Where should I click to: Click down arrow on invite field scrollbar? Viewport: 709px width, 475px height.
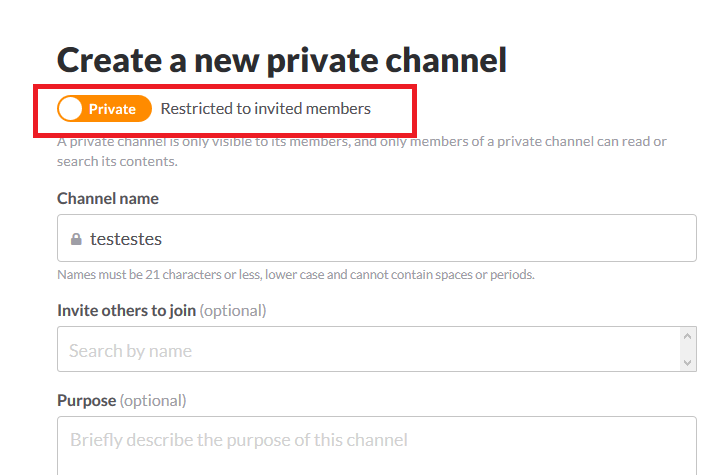click(687, 362)
